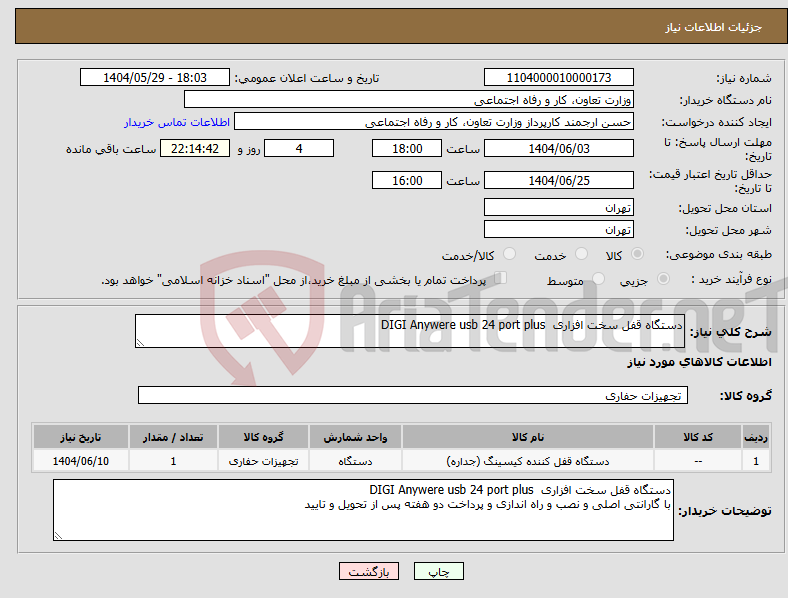This screenshot has width=788, height=598.
Task: Click the اطلاعات کالاهای مورد نیاز heading
Action: coord(699,362)
